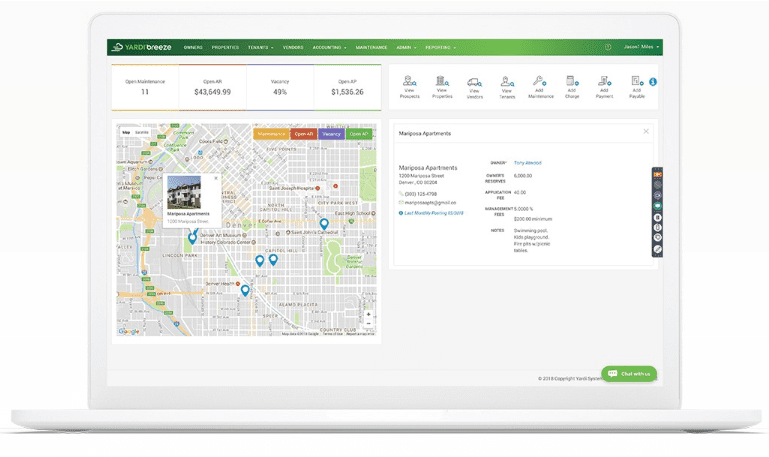Click the blue info icon beside Add Payable
769x457 pixels.
coord(653,82)
